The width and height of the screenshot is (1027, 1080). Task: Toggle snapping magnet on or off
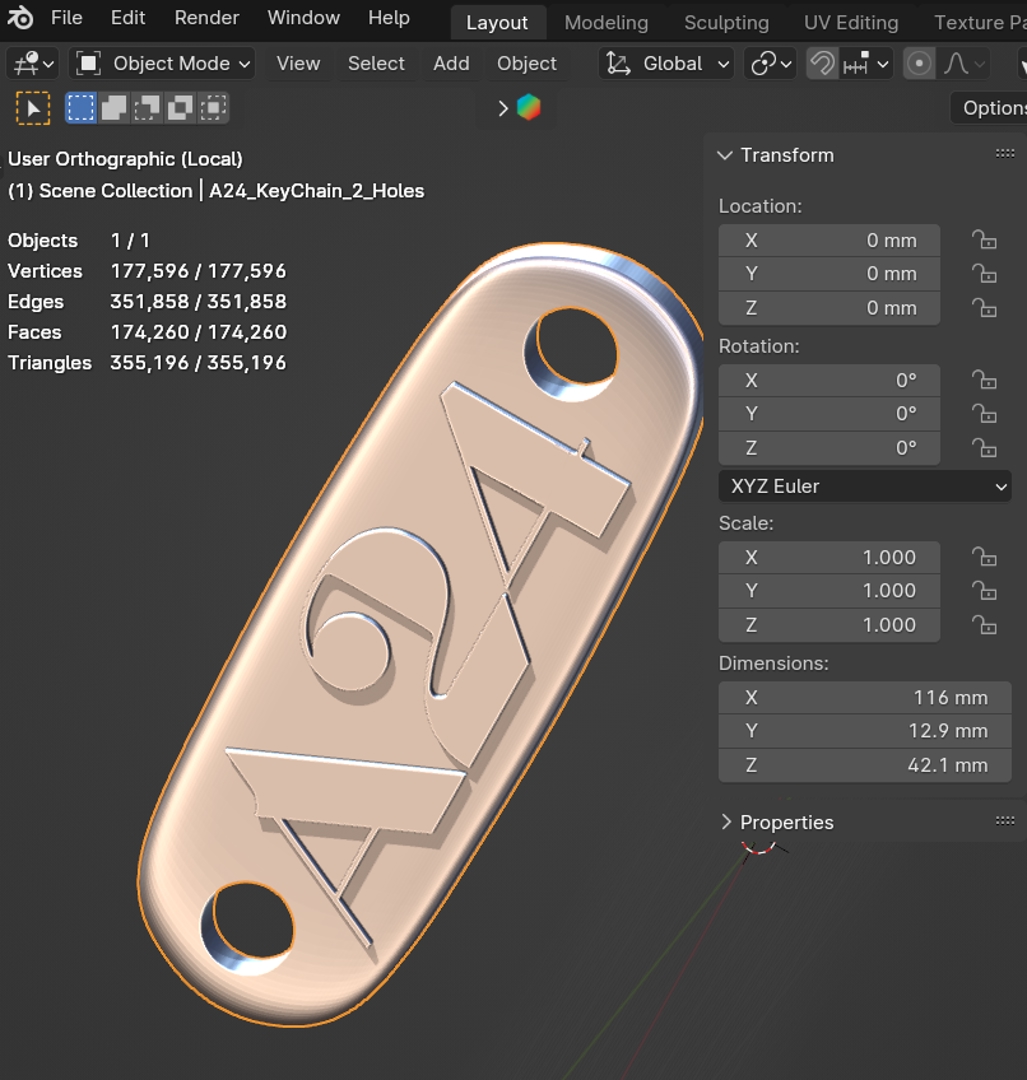click(x=822, y=64)
